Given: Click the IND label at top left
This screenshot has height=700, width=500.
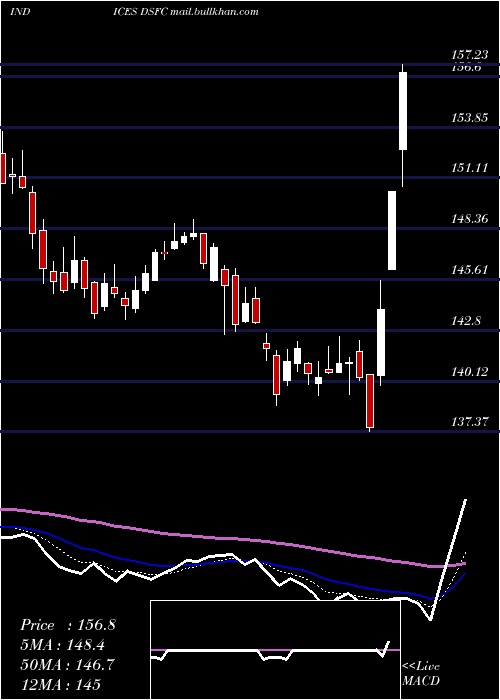Looking at the screenshot, I should (x=20, y=12).
